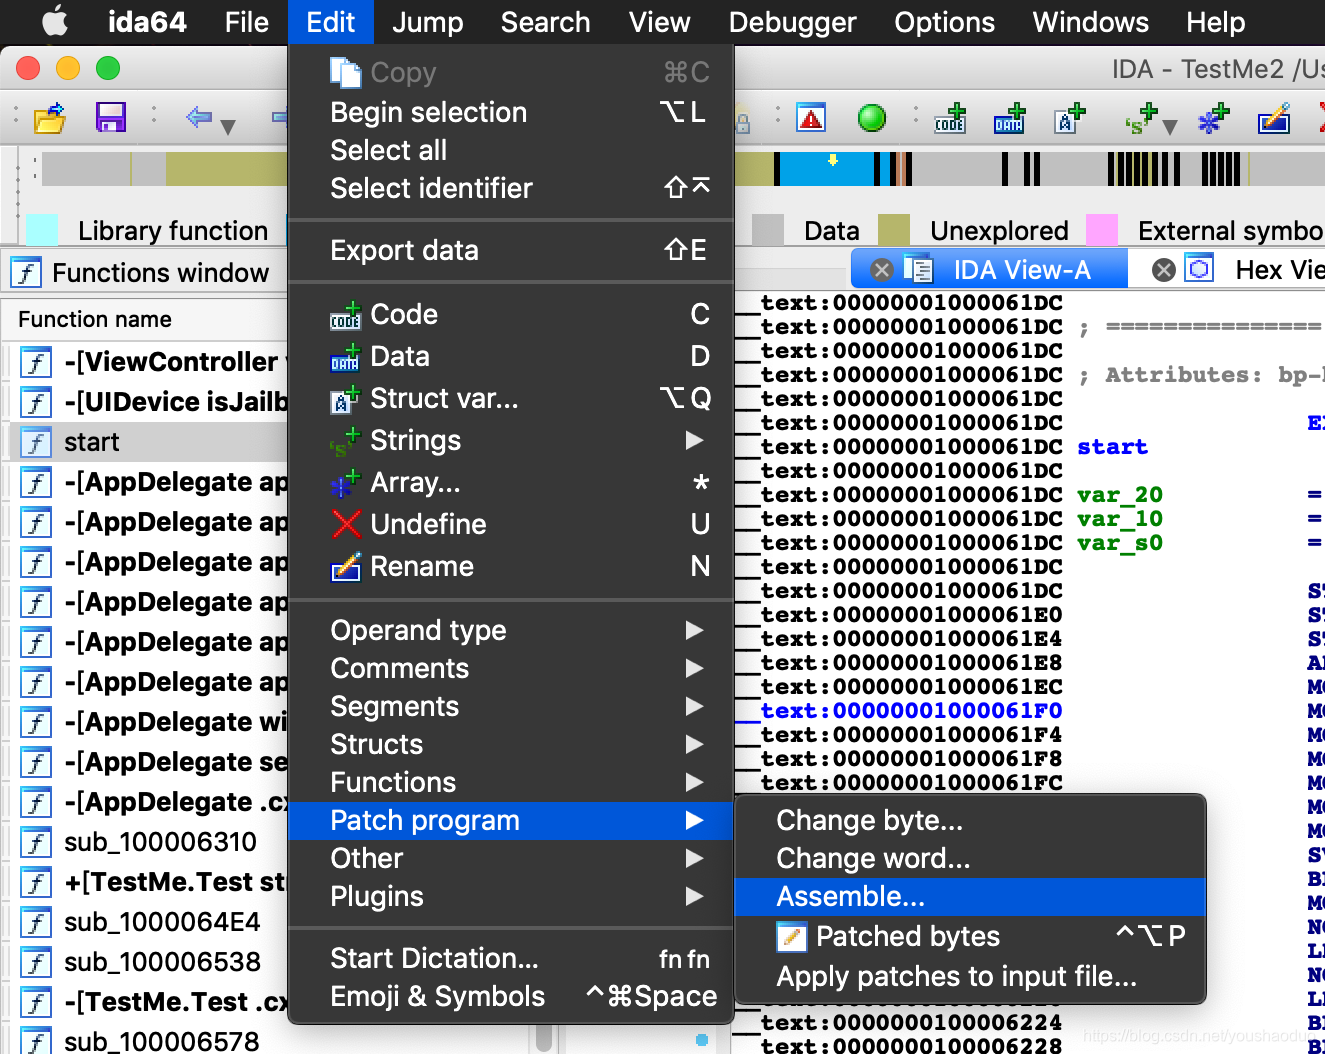Click the External symbol pink legend swatch
This screenshot has height=1054, width=1325.
1102,230
